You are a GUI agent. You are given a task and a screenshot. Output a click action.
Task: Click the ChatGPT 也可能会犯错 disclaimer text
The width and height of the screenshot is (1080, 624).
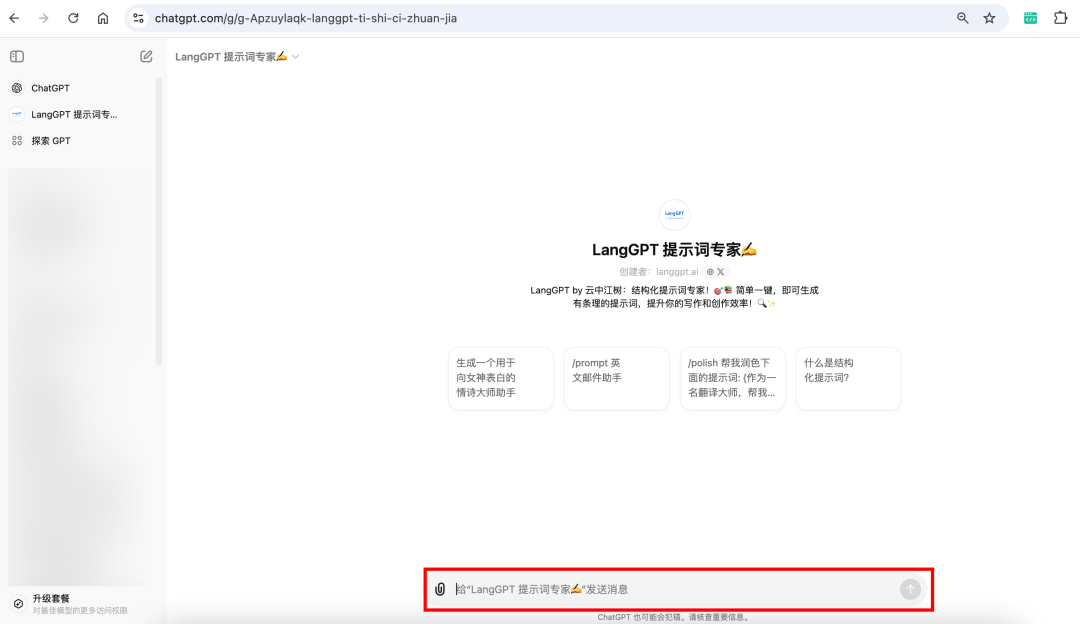674,617
